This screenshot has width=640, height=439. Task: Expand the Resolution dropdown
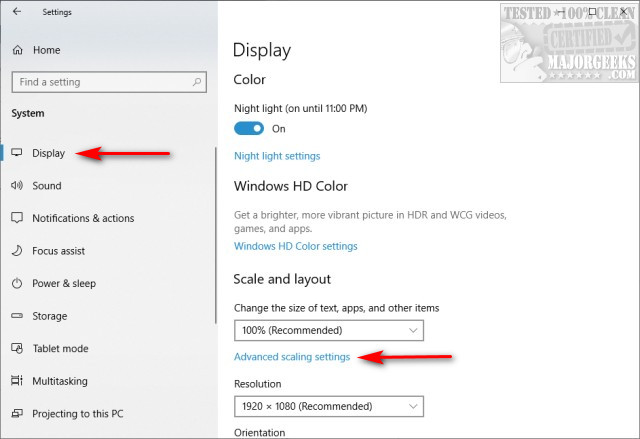(328, 406)
